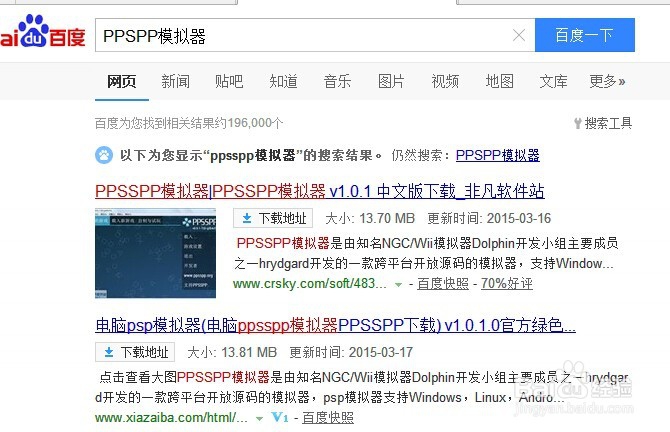Click 下载地址 button for 13.81 MB result

[x=135, y=353]
